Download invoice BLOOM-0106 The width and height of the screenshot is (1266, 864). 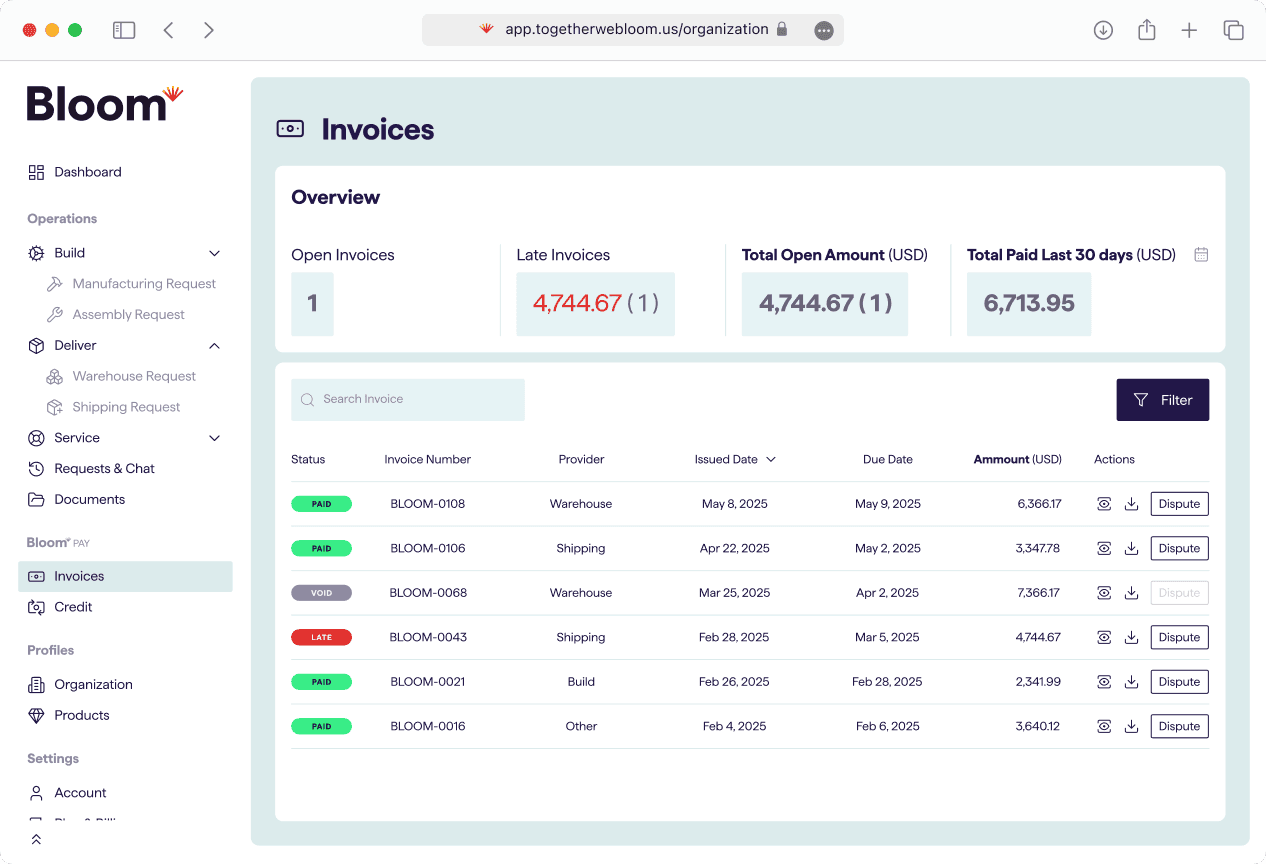[1132, 548]
